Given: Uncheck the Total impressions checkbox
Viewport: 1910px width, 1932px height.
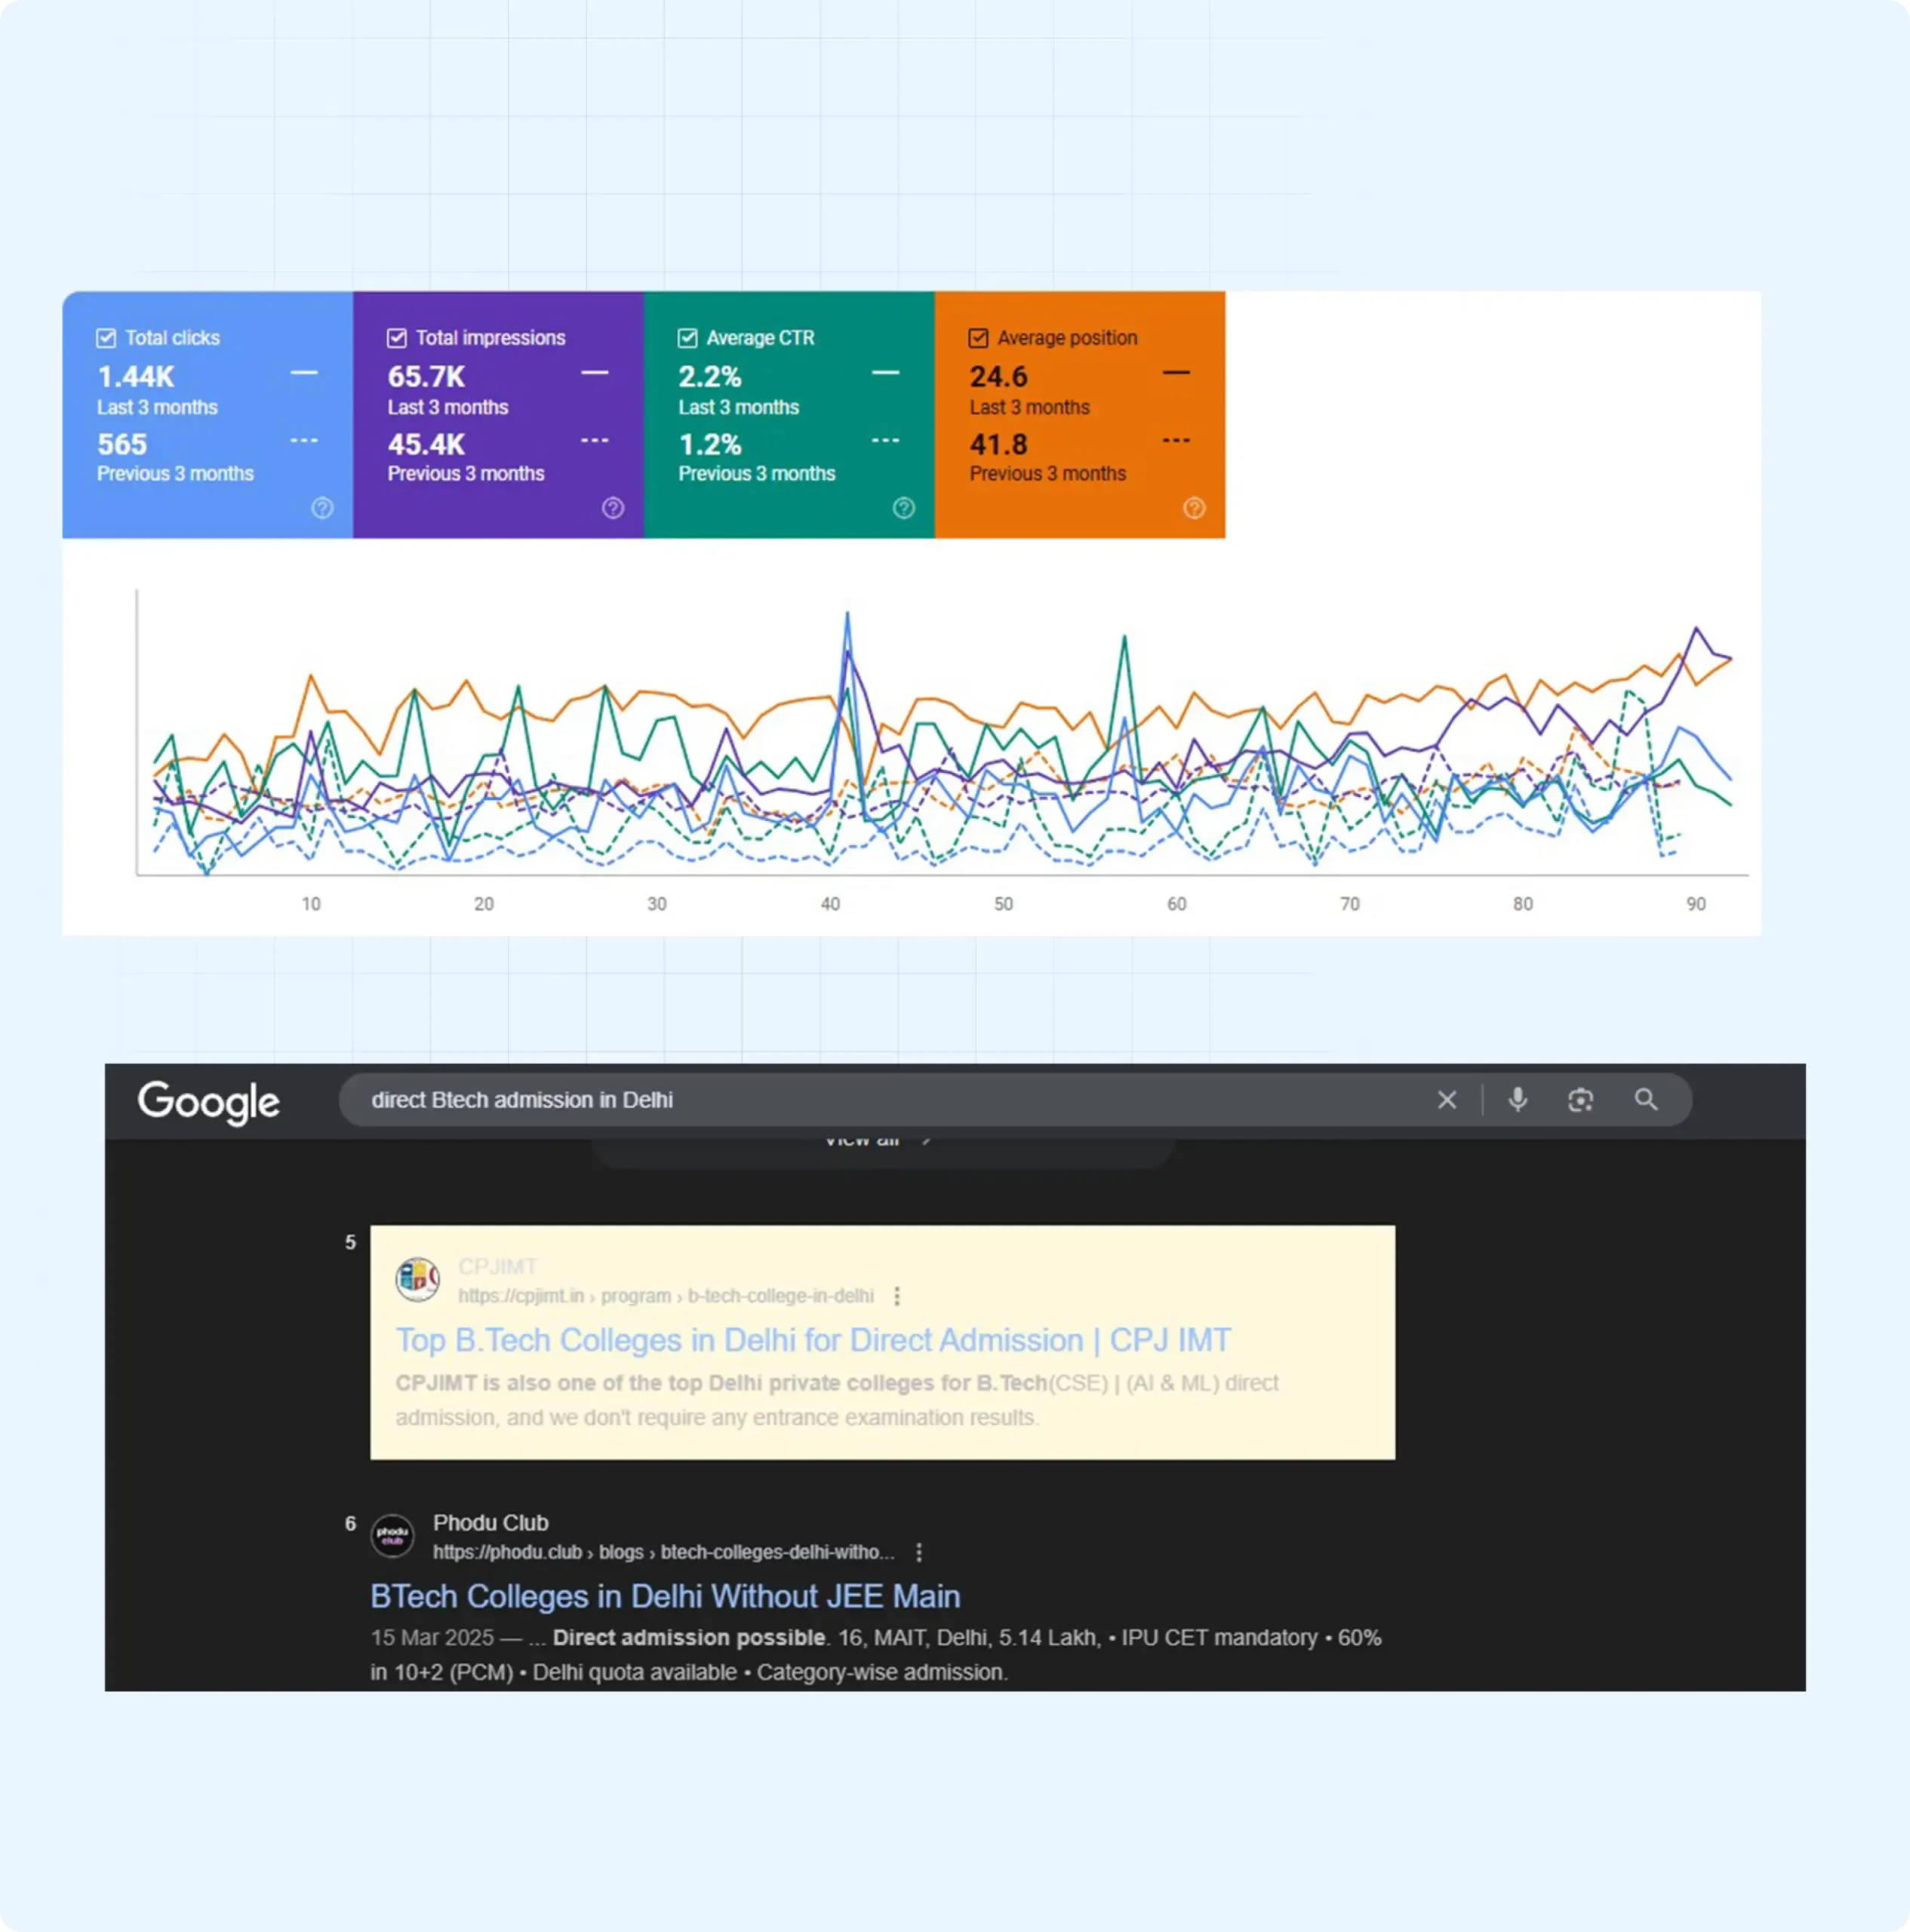Looking at the screenshot, I should click(397, 338).
